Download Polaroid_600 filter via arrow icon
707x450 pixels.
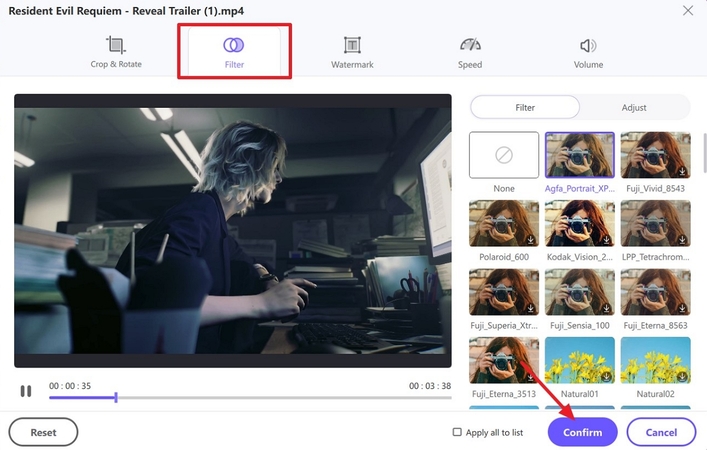(531, 240)
